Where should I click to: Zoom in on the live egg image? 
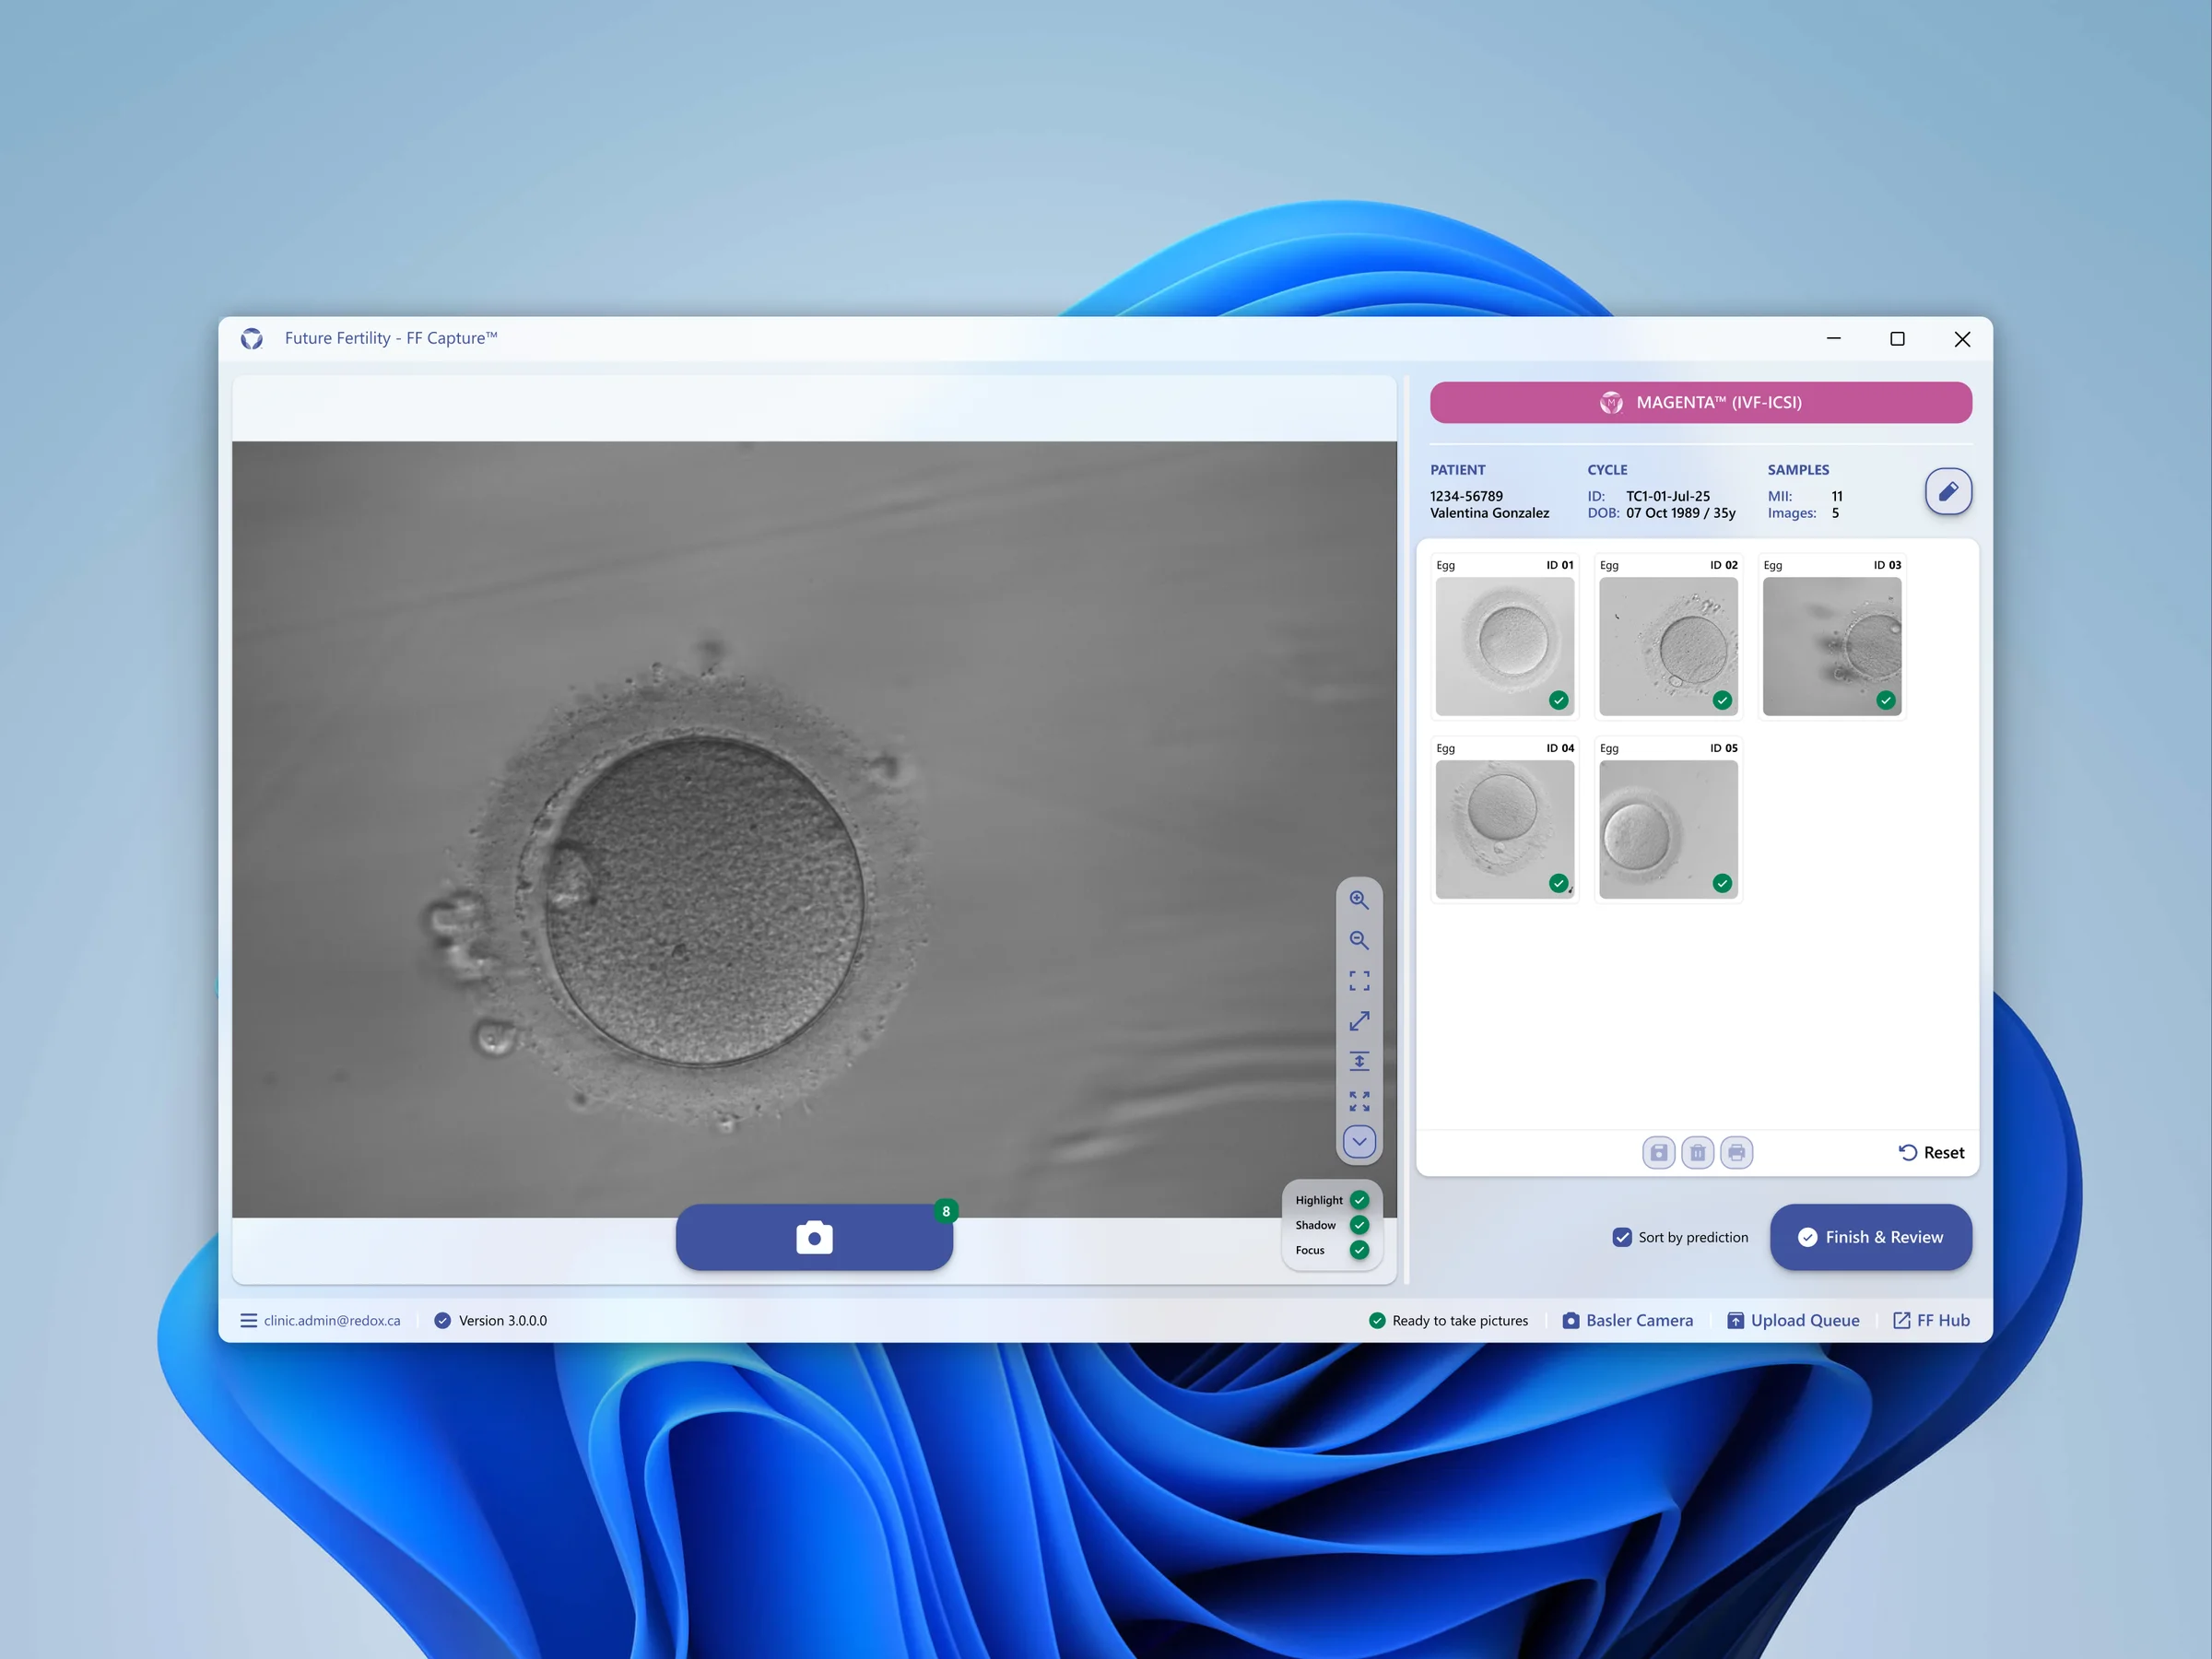point(1359,899)
